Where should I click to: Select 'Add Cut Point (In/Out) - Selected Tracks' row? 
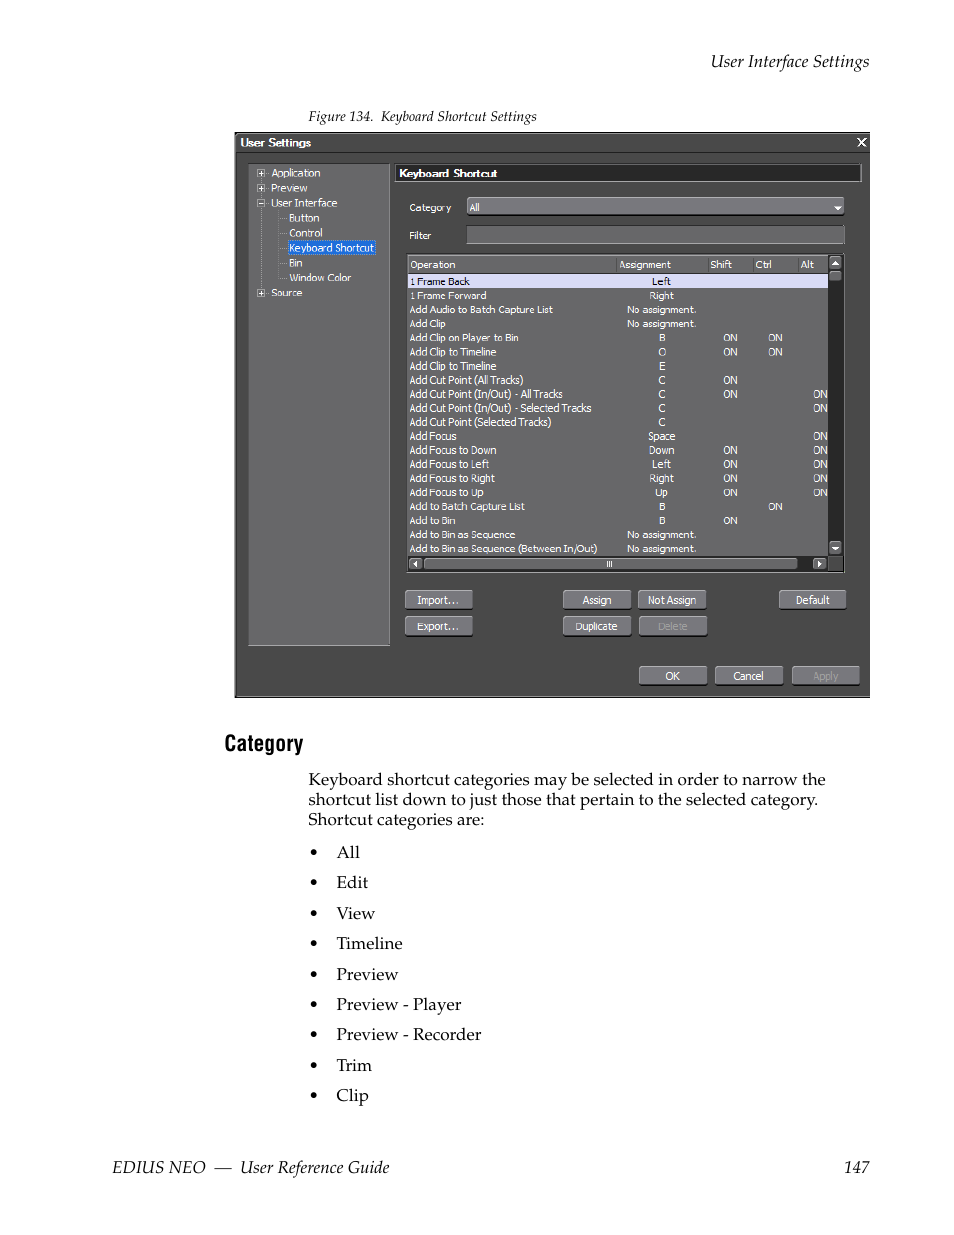click(618, 408)
